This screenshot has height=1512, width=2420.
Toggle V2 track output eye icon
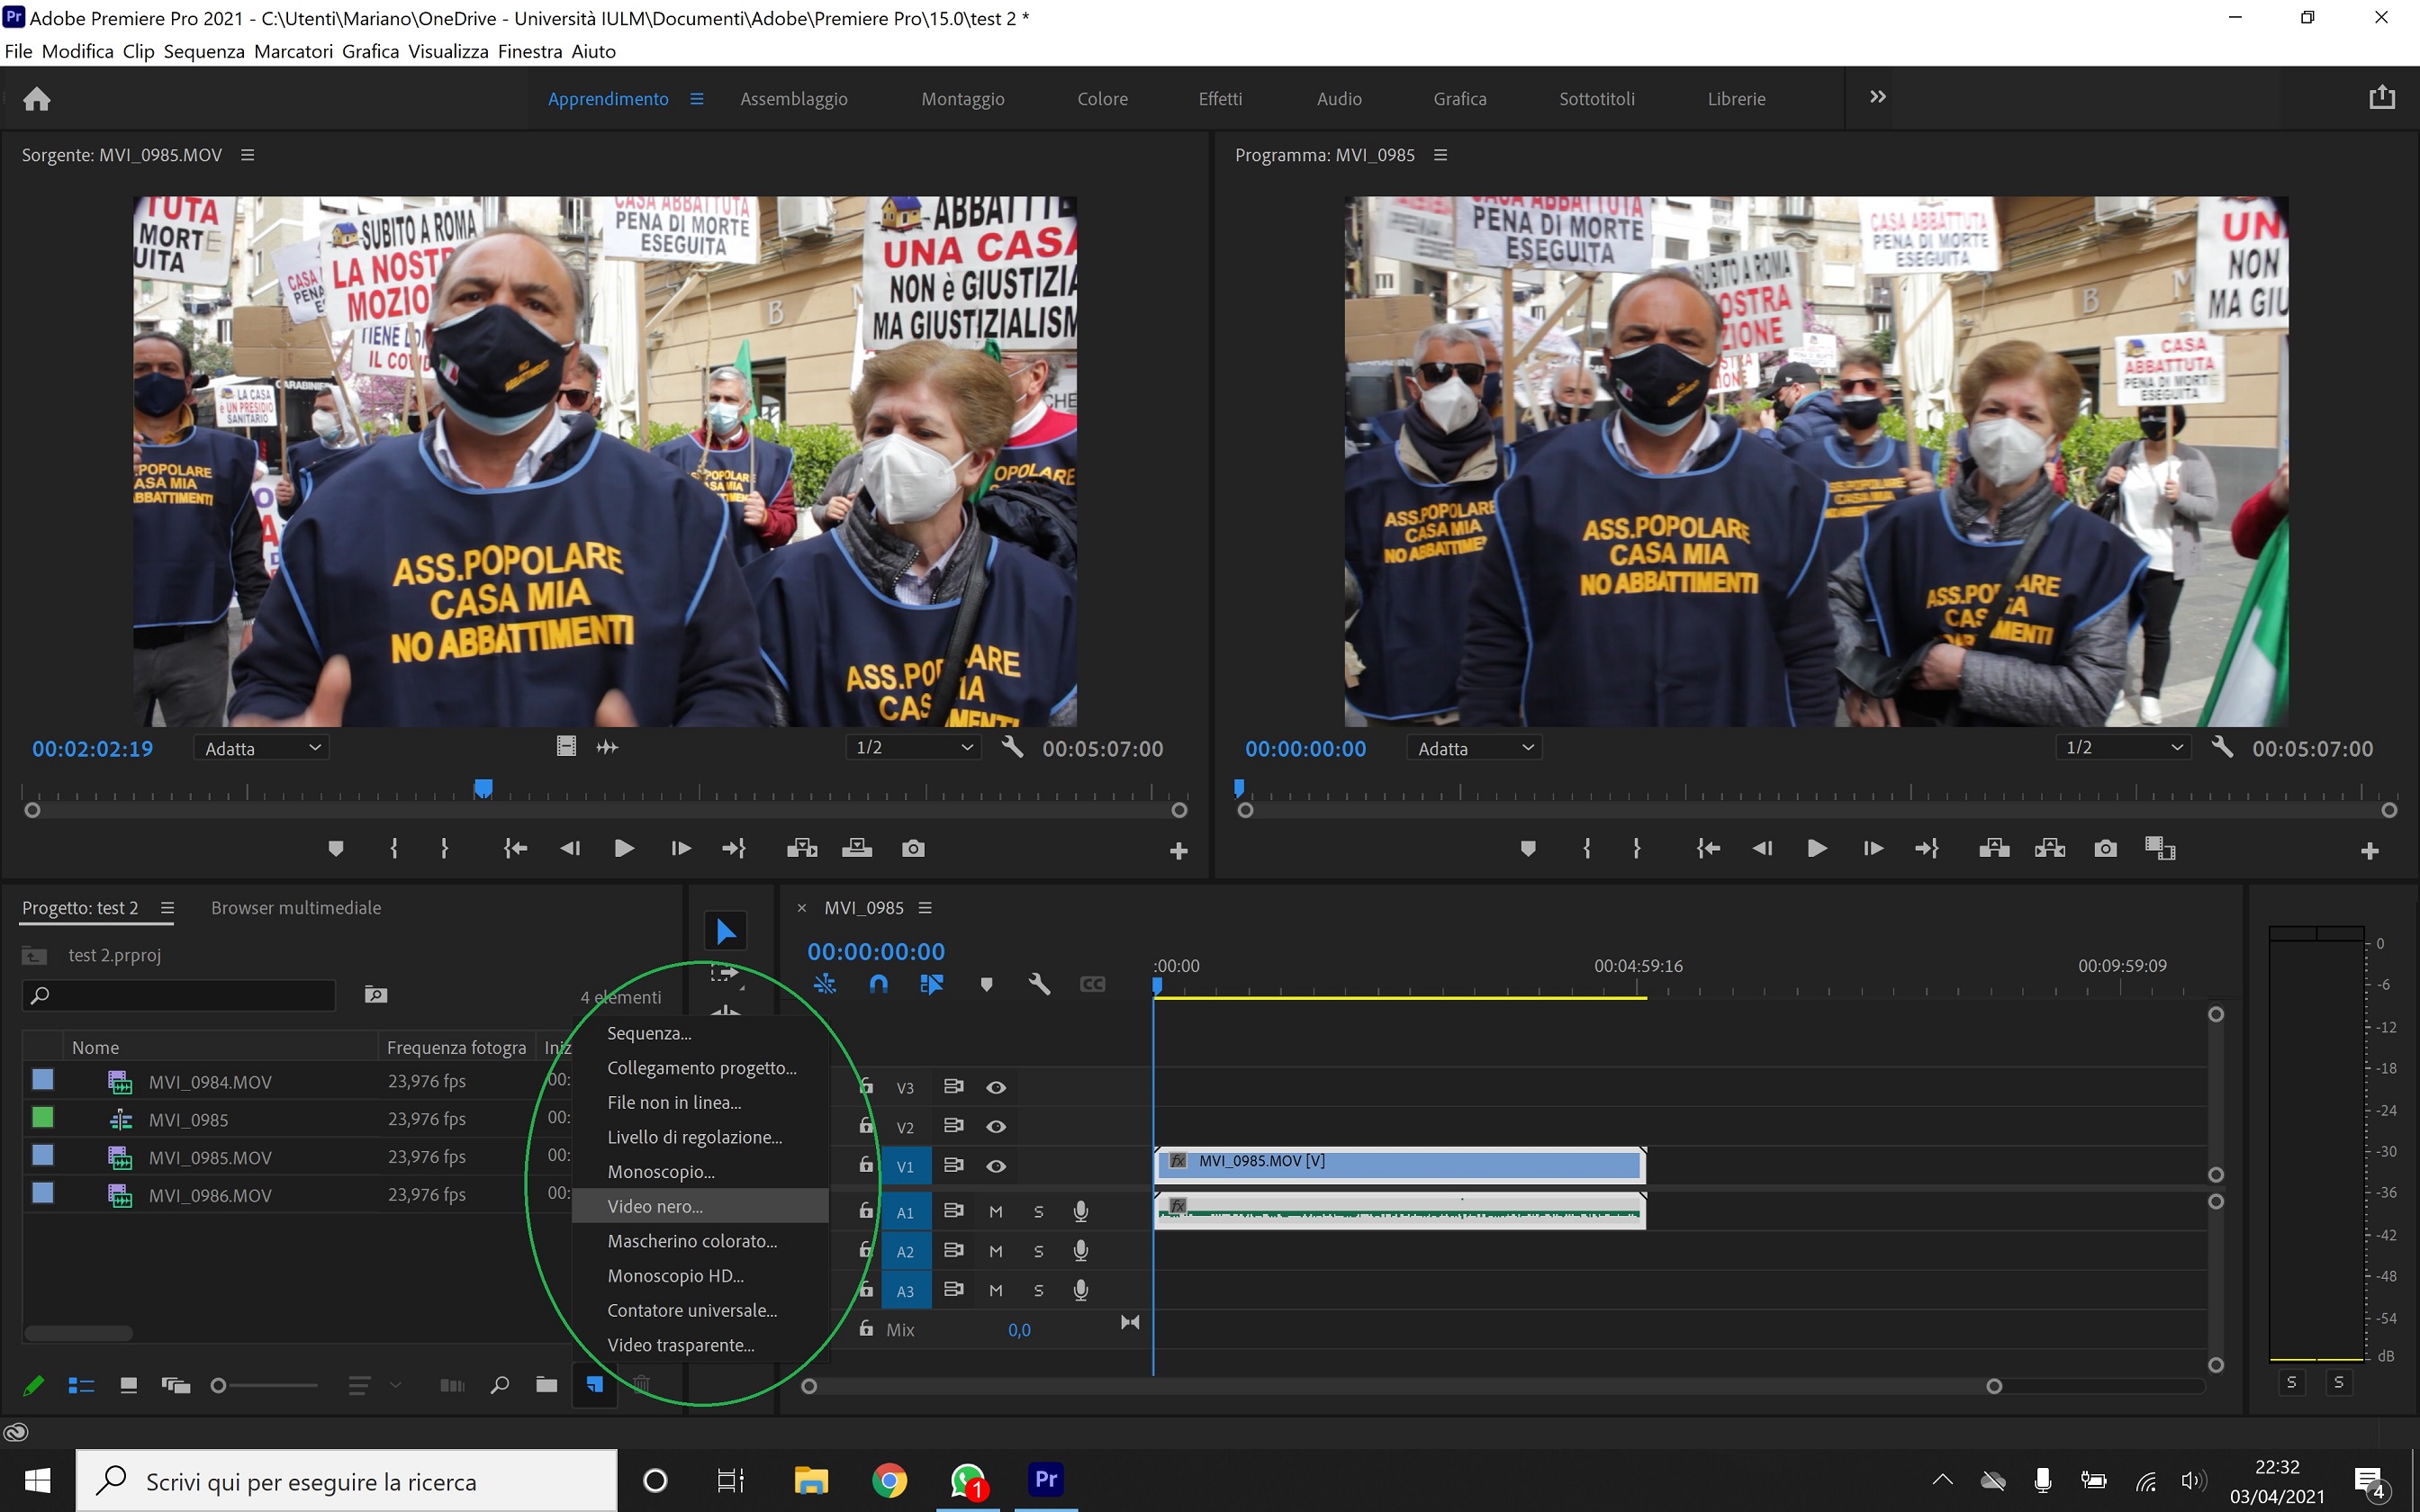pos(996,1126)
